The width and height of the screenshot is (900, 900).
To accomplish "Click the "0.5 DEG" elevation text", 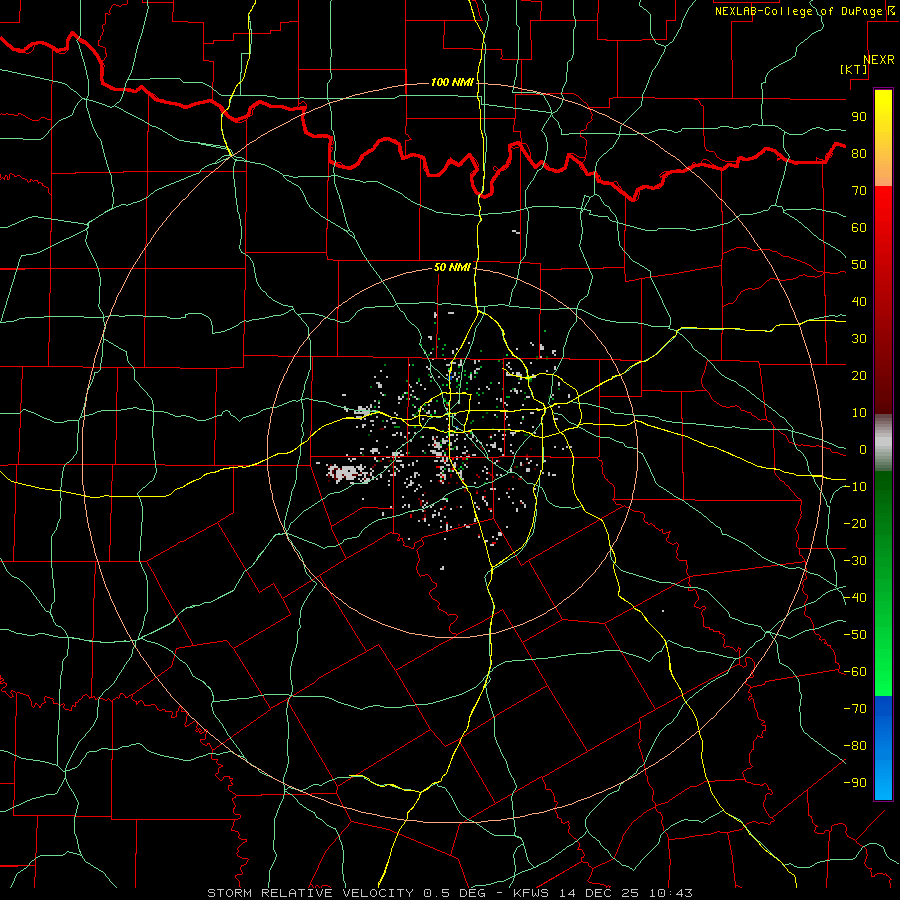I will [454, 893].
